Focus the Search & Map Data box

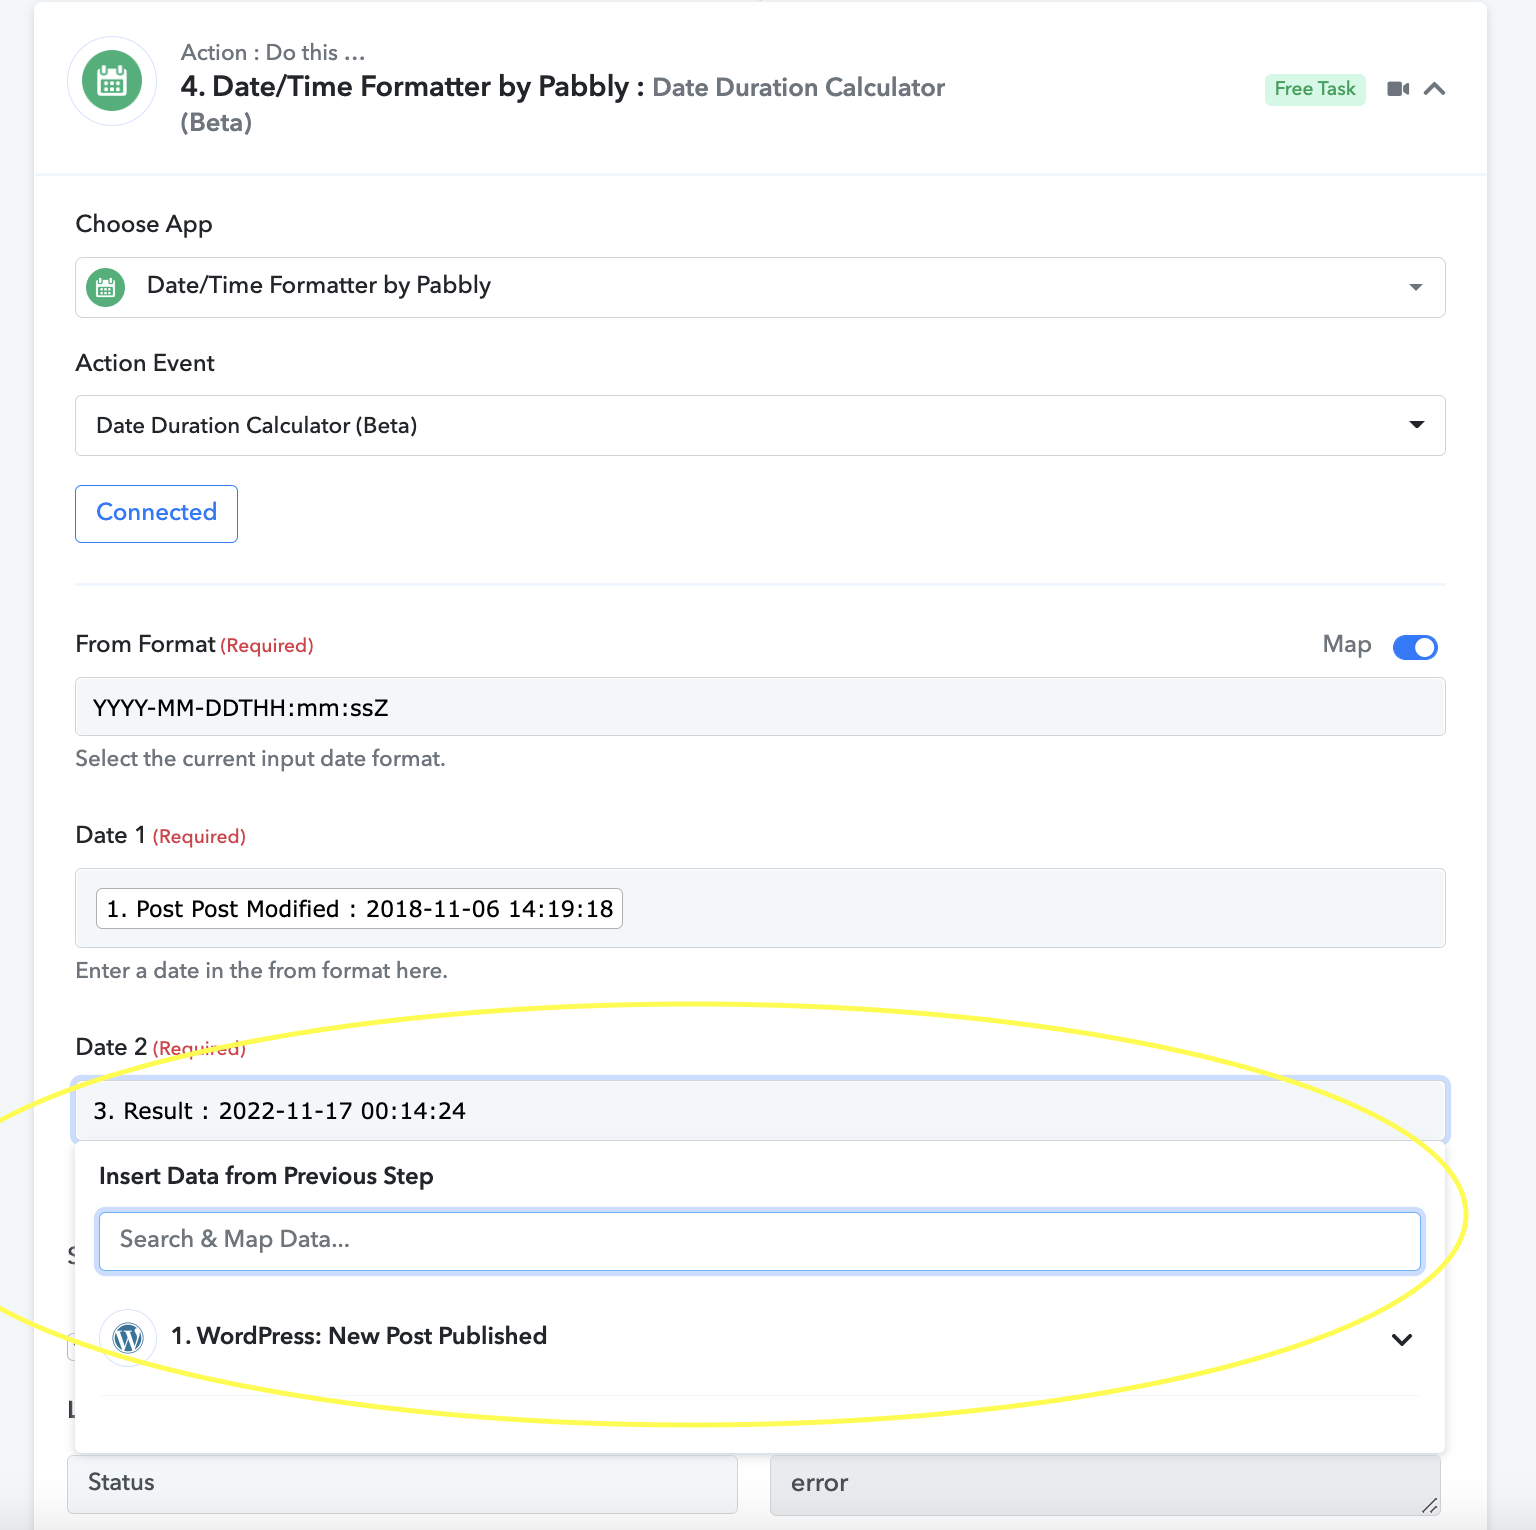click(x=760, y=1240)
